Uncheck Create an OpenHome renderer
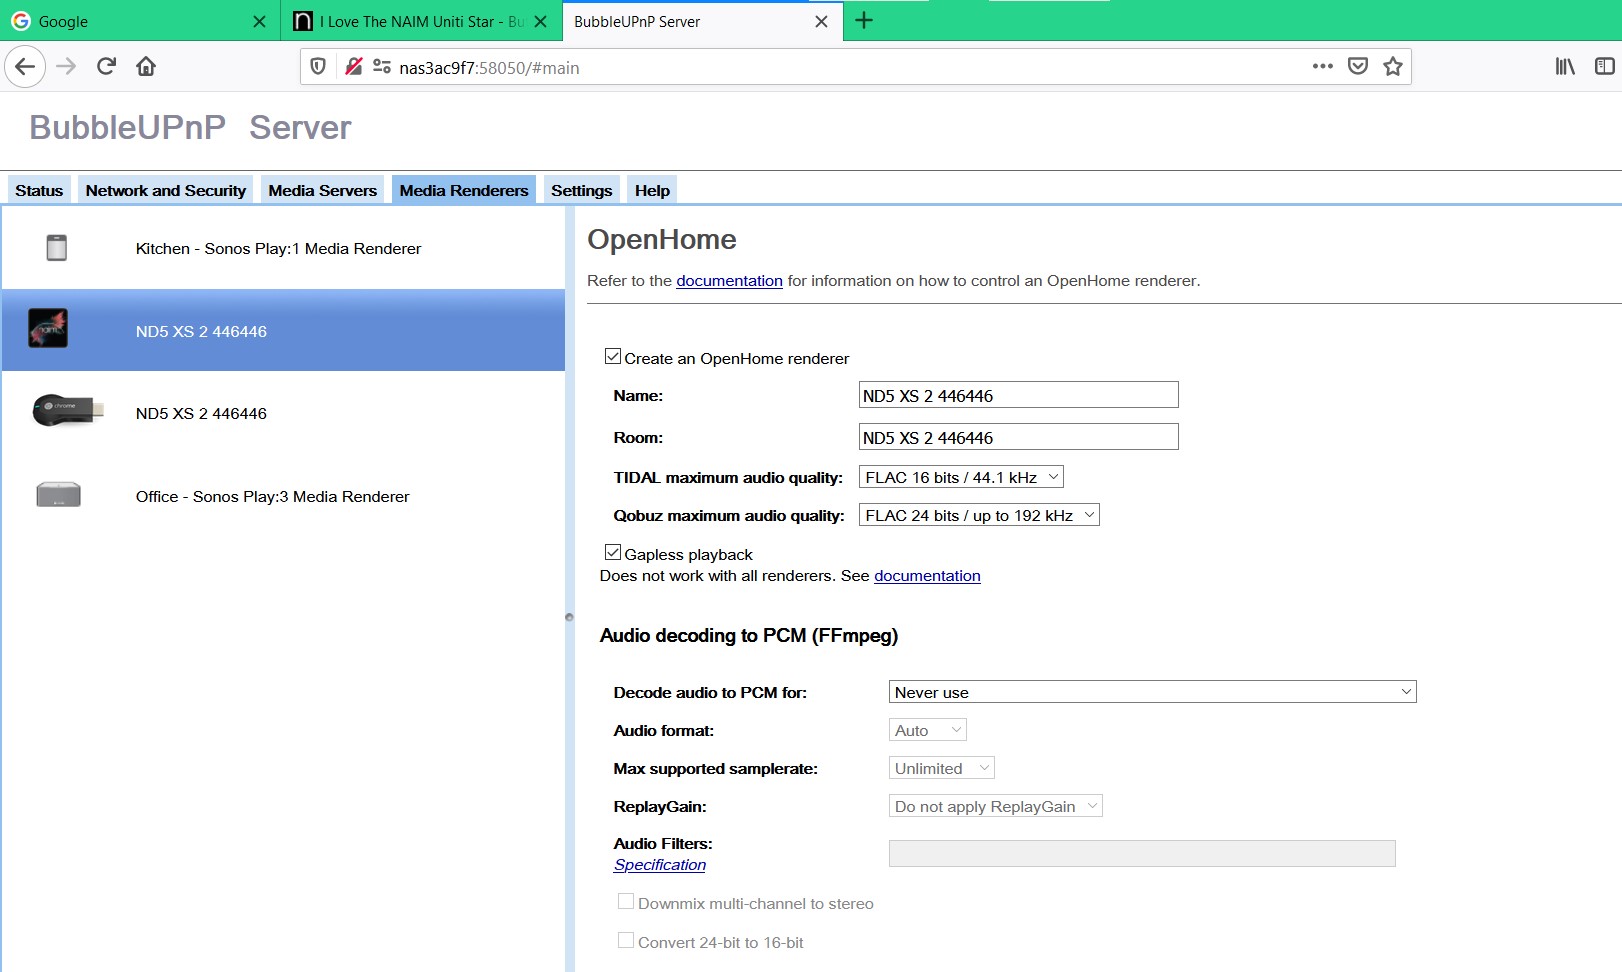The image size is (1622, 972). click(x=613, y=357)
